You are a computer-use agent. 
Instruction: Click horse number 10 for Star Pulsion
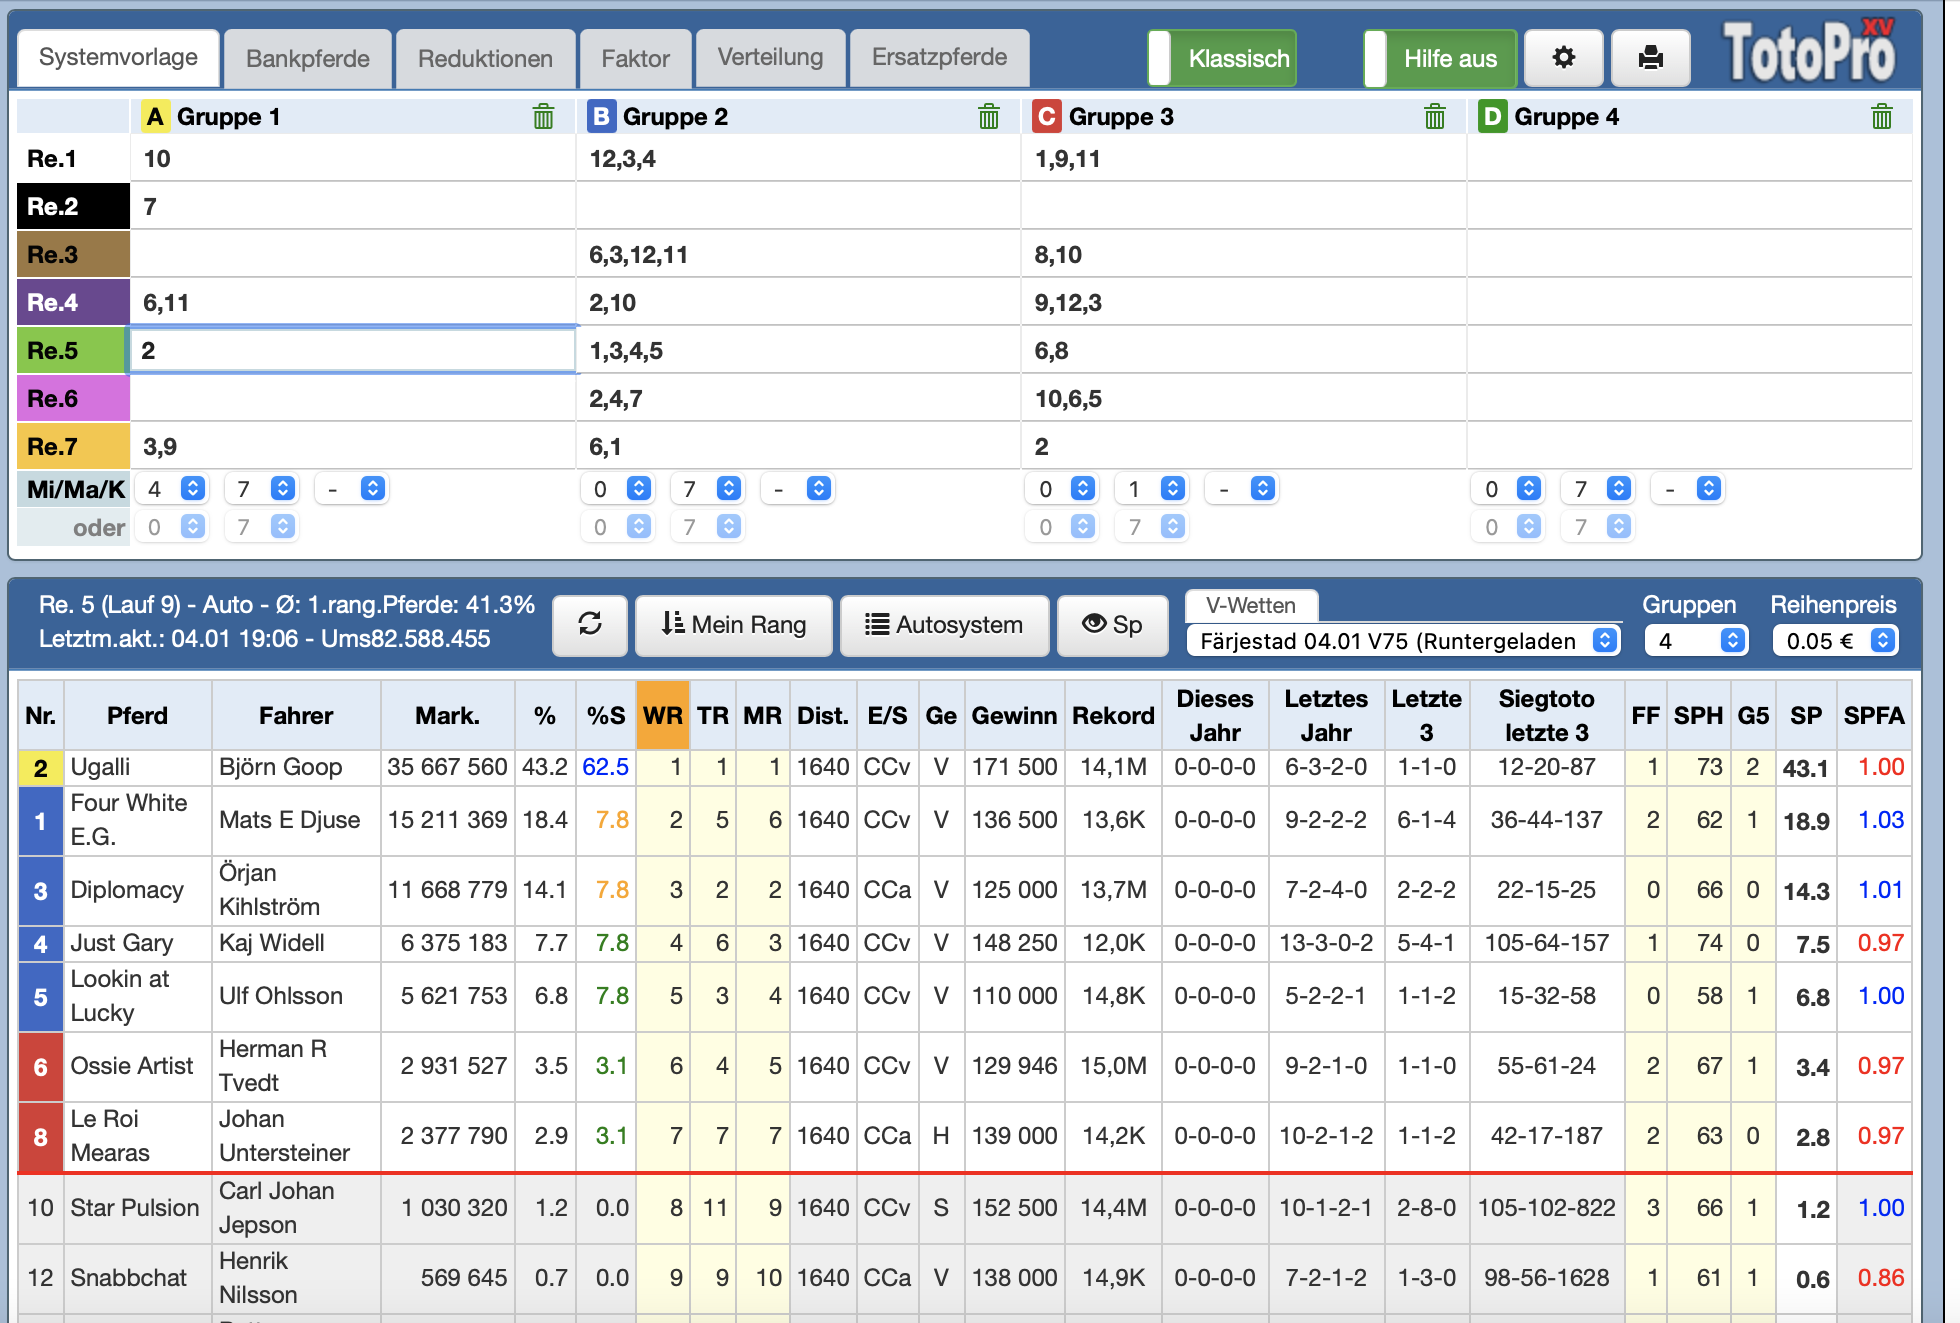(x=41, y=1208)
